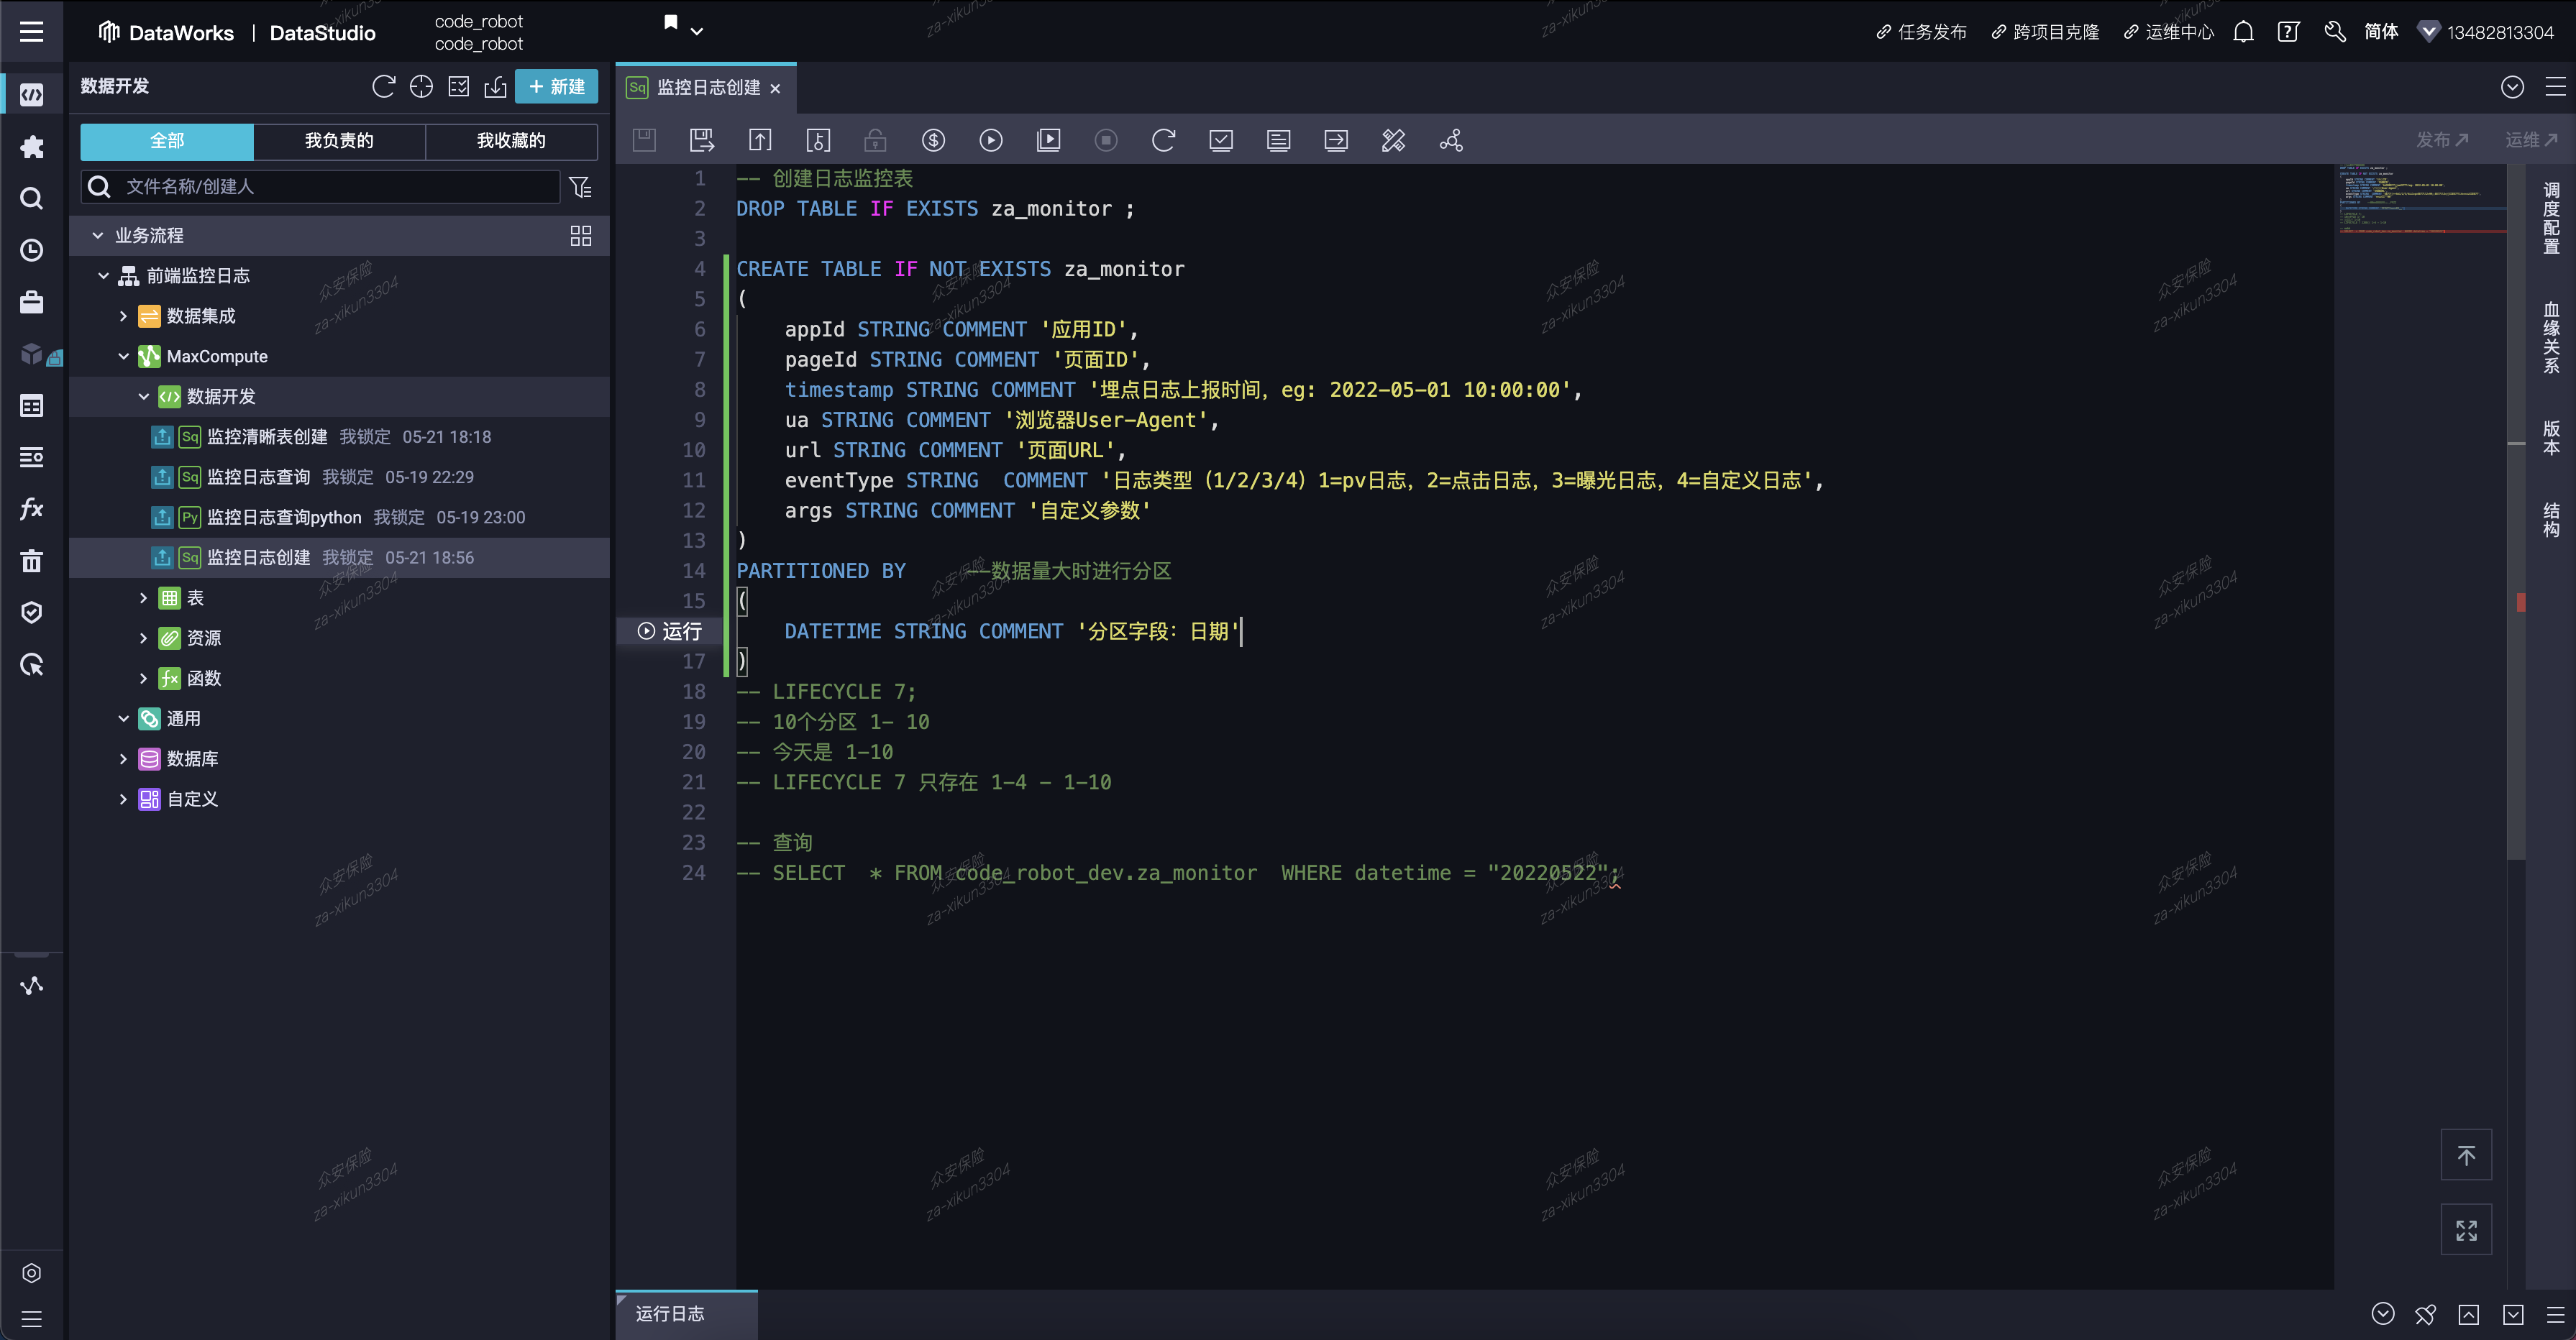
Task: Open the hamburger main menu
Action: pyautogui.click(x=32, y=32)
